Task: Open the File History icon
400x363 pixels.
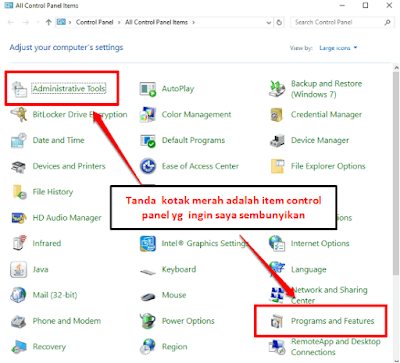Action: (19, 192)
